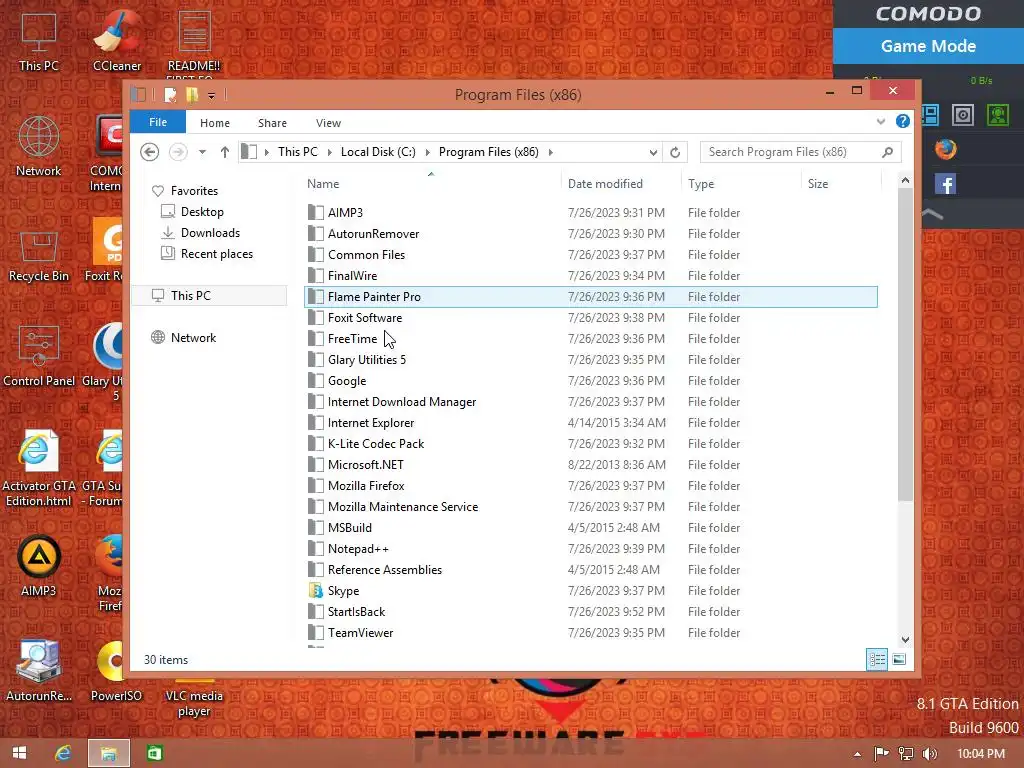Open the Share ribbon tab
Screen dimensions: 1024x768
pyautogui.click(x=272, y=123)
